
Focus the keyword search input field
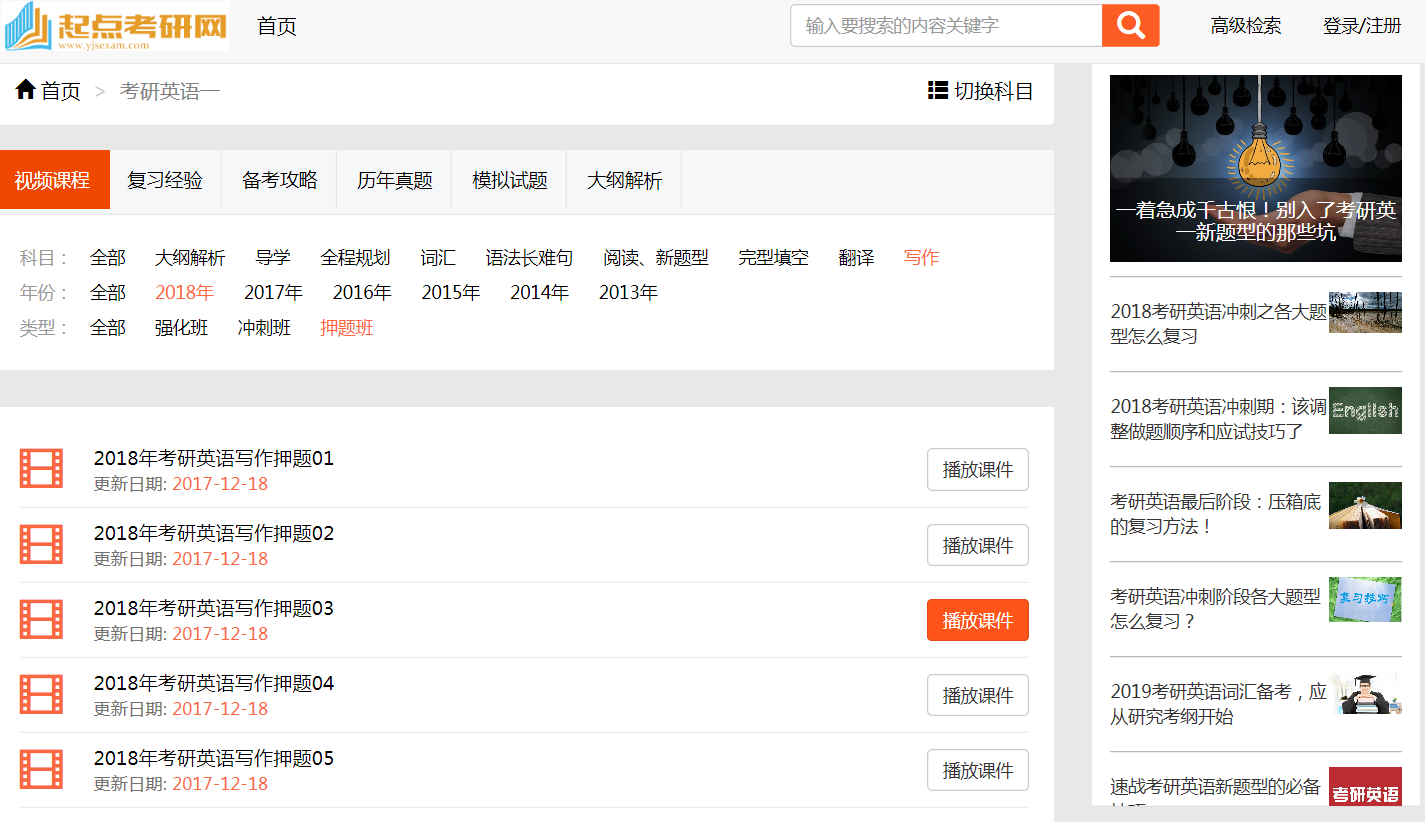point(945,26)
